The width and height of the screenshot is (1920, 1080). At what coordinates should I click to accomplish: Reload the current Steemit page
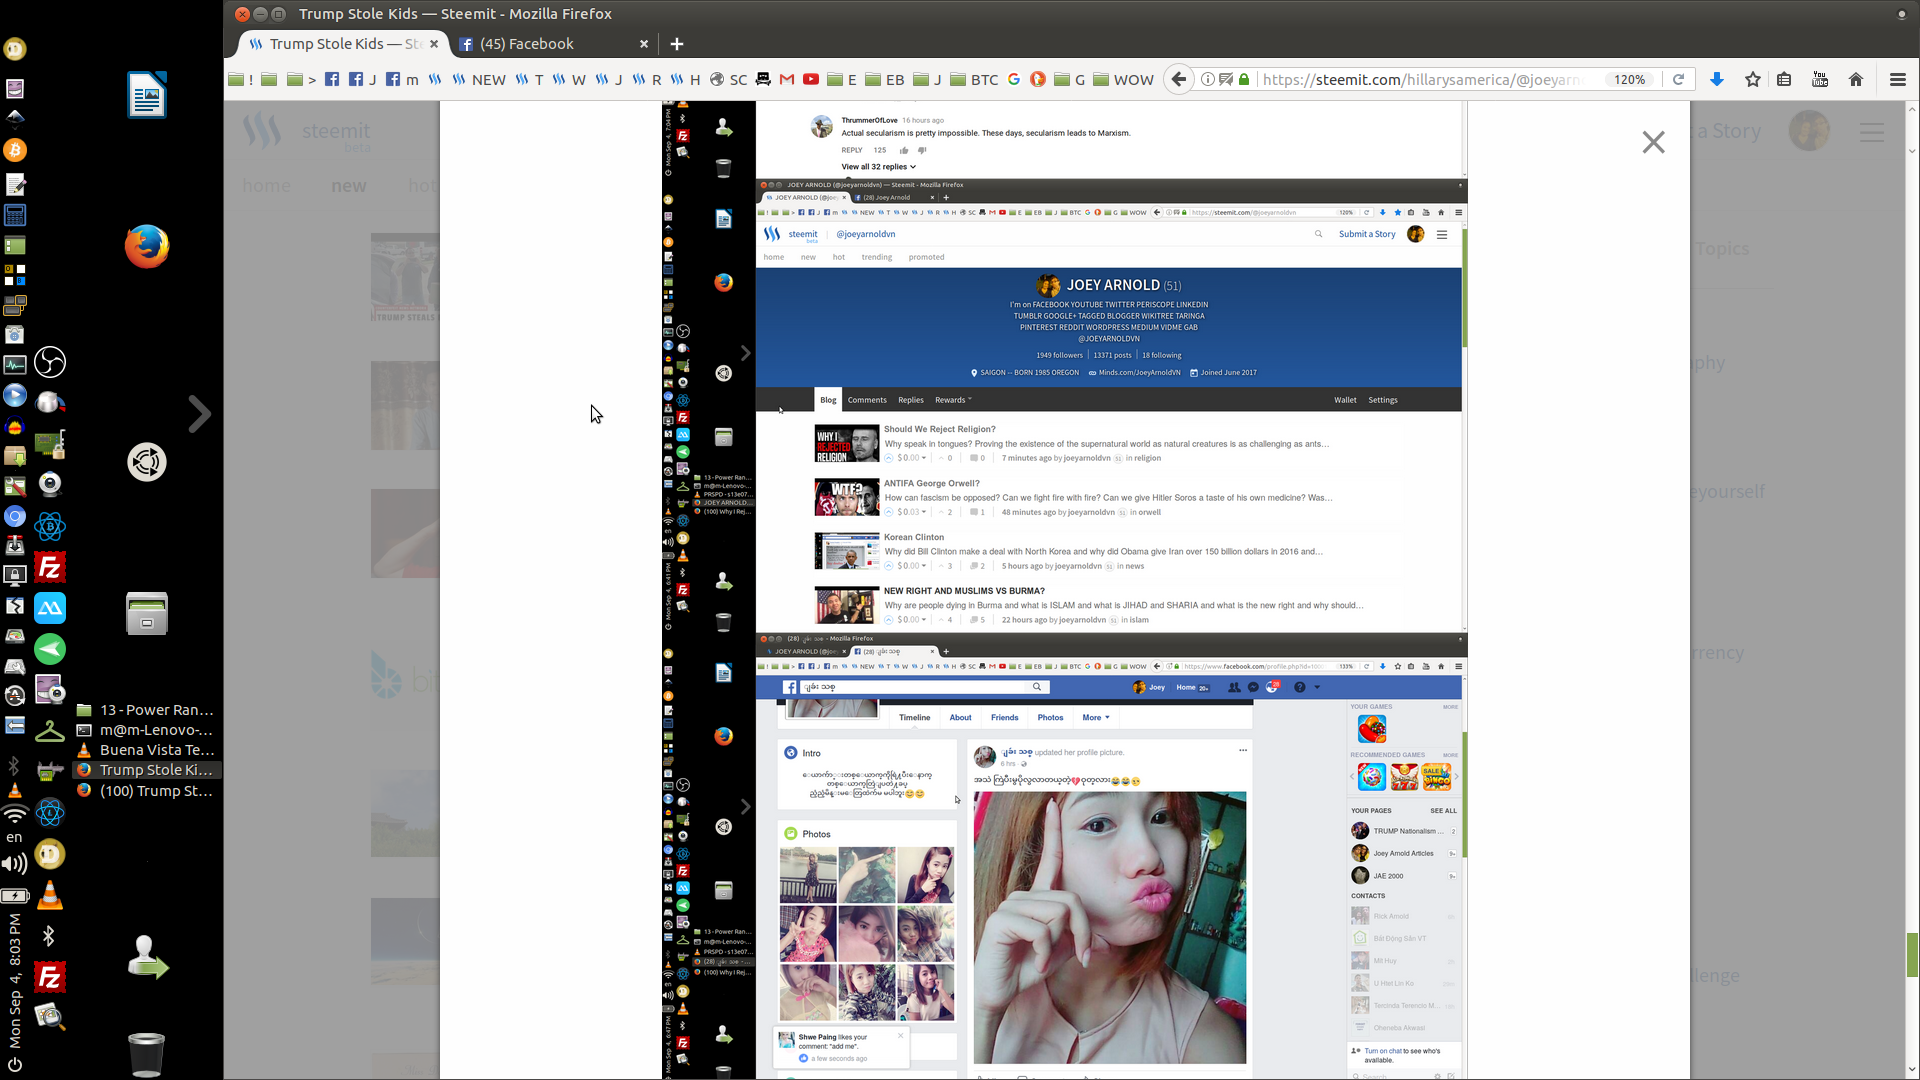tap(1679, 80)
